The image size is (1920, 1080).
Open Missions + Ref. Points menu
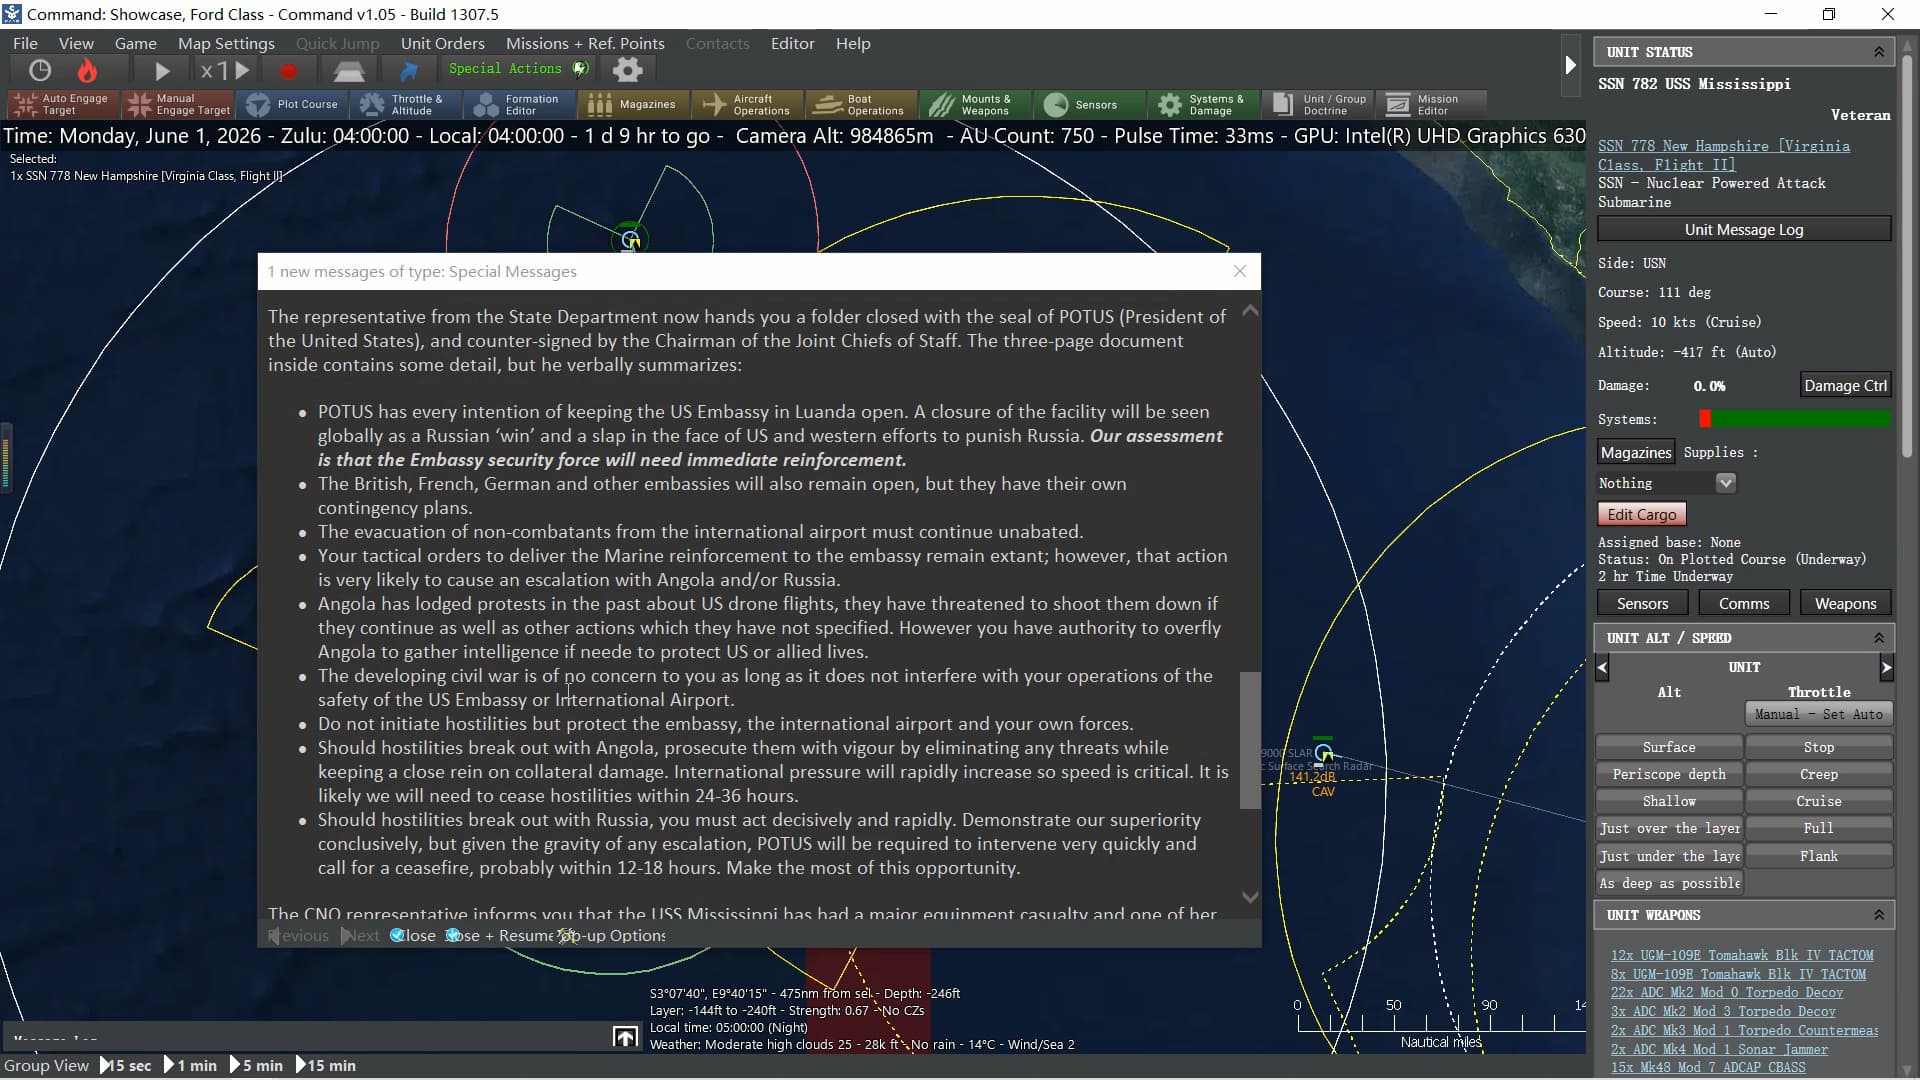tap(585, 43)
